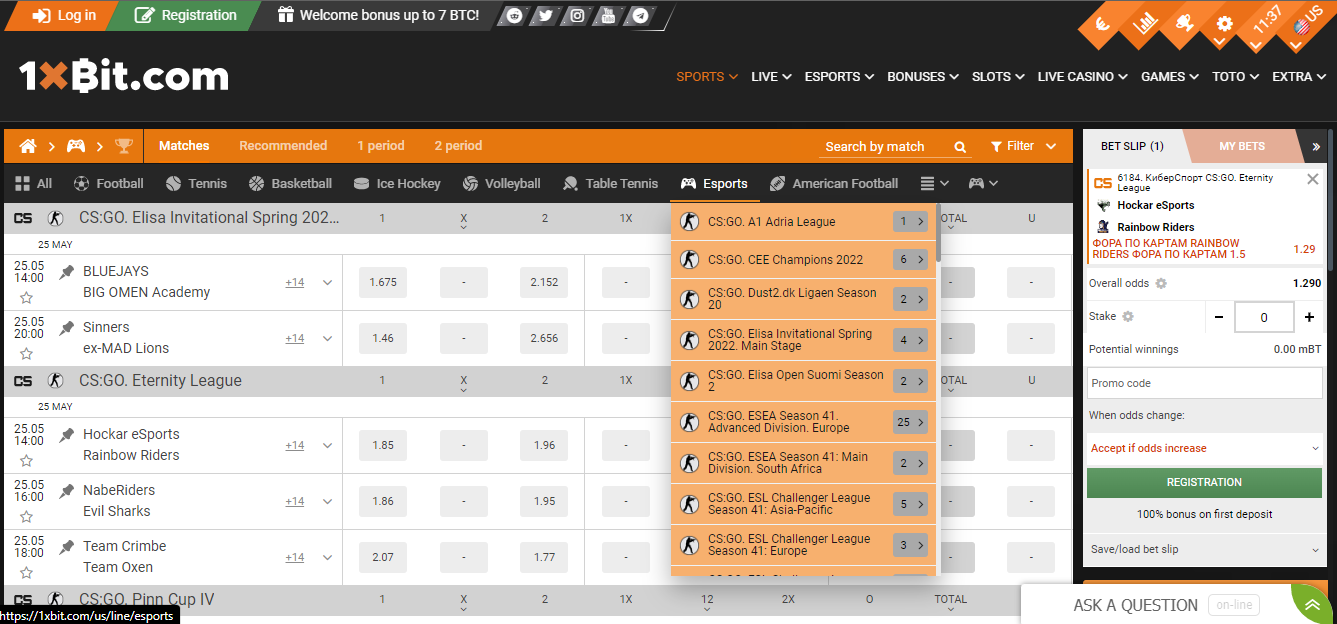Viewport: 1337px width, 624px height.
Task: Open the Table Tennis section
Action: pos(611,183)
